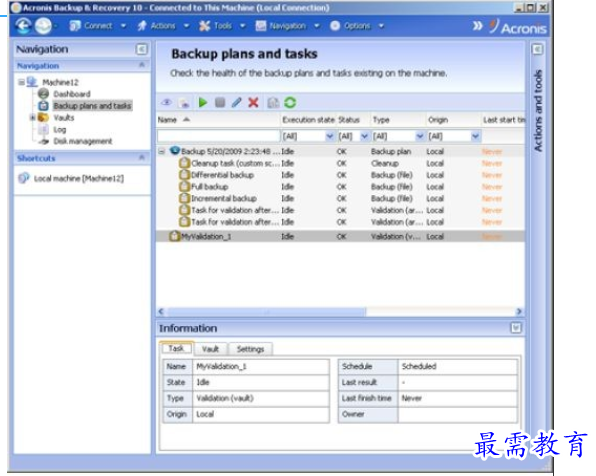The width and height of the screenshot is (596, 476).
Task: Click the View details eye icon
Action: (x=166, y=102)
